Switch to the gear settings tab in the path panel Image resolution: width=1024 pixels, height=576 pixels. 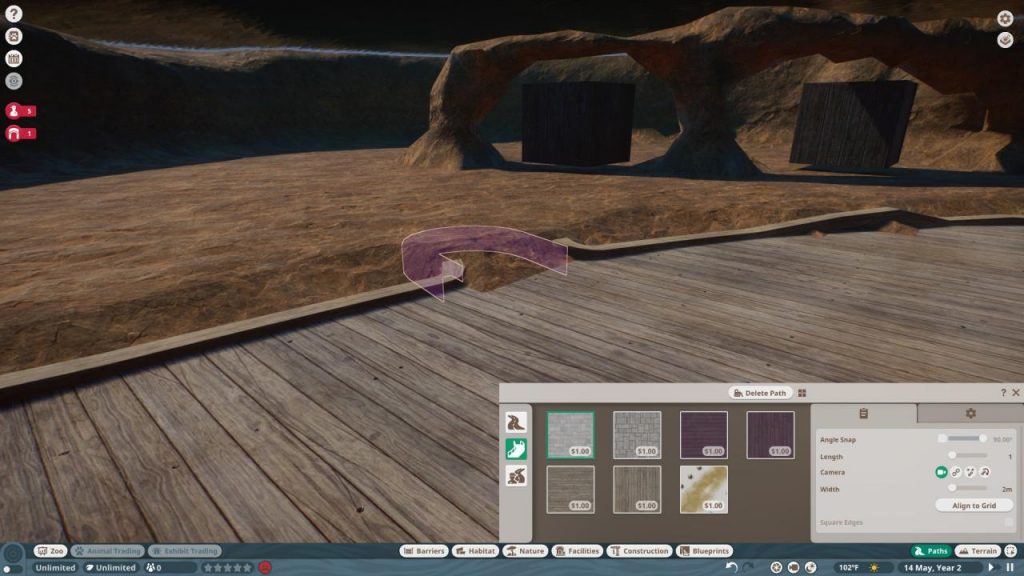point(970,413)
